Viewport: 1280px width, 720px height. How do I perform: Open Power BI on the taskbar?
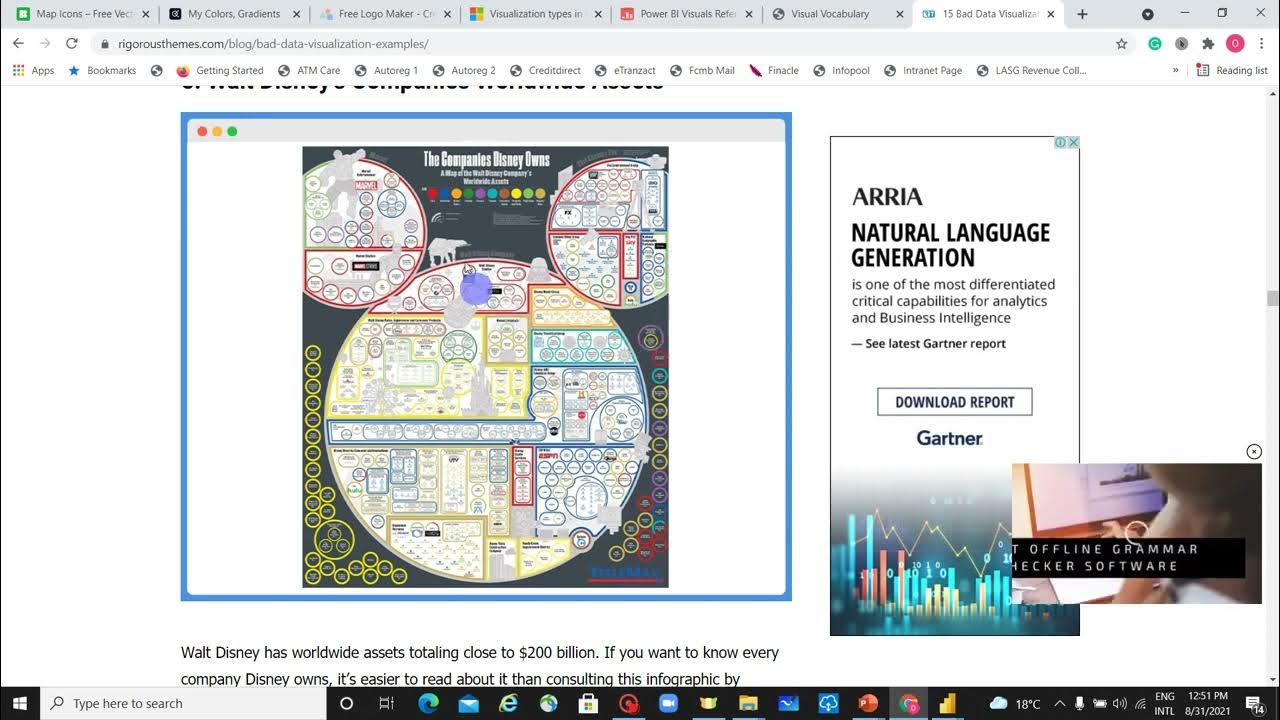point(948,703)
